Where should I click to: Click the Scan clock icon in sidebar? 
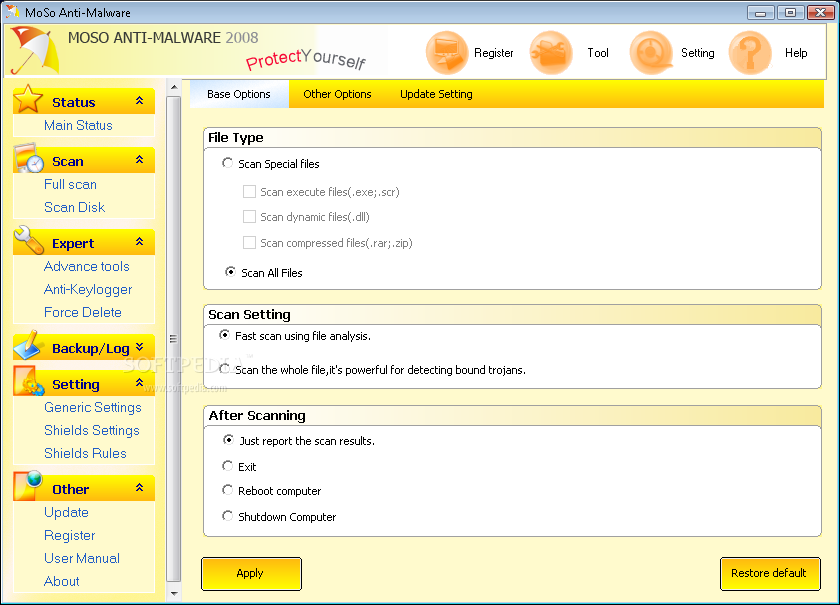28,158
